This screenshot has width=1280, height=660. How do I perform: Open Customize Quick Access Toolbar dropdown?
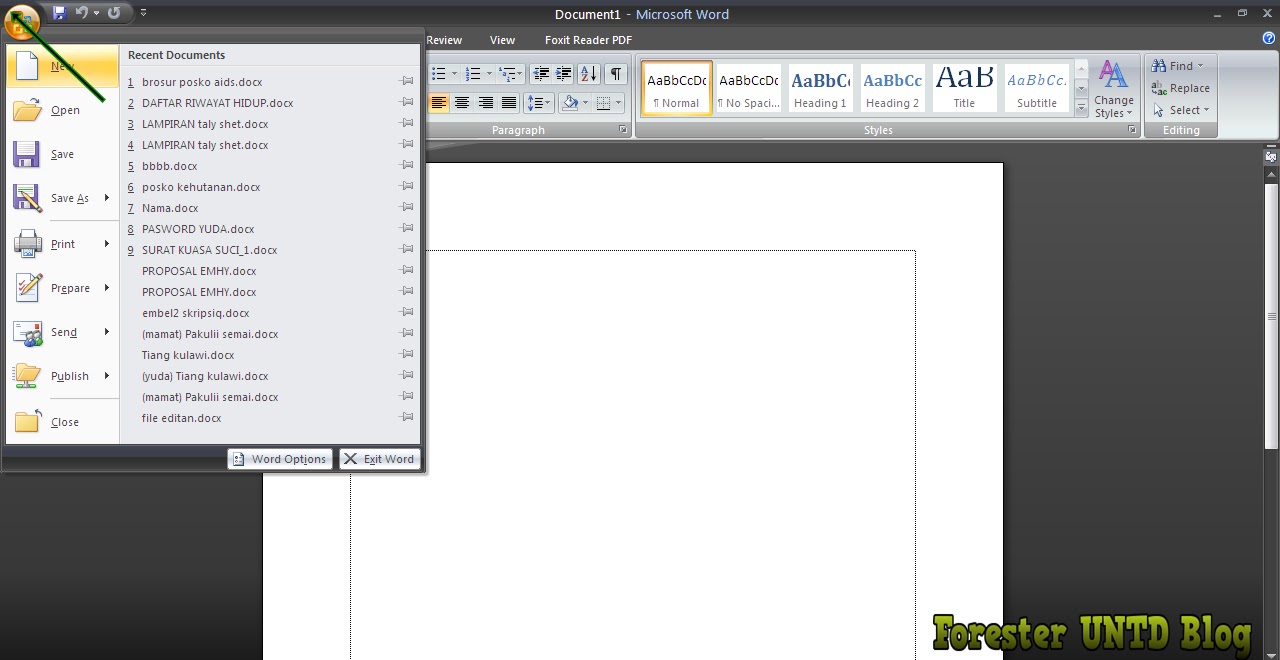[x=143, y=13]
